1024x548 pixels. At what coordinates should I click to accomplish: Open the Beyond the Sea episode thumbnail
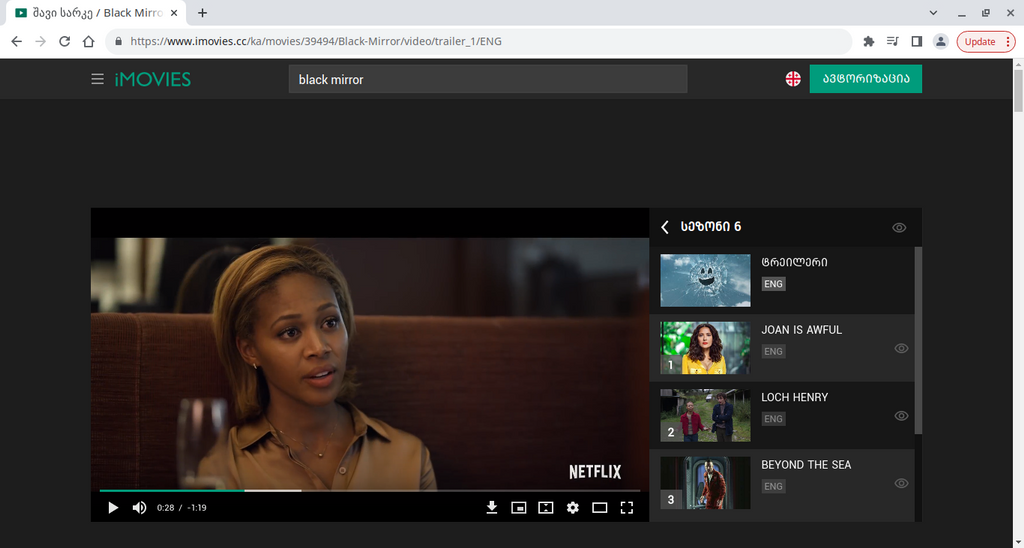tap(705, 483)
